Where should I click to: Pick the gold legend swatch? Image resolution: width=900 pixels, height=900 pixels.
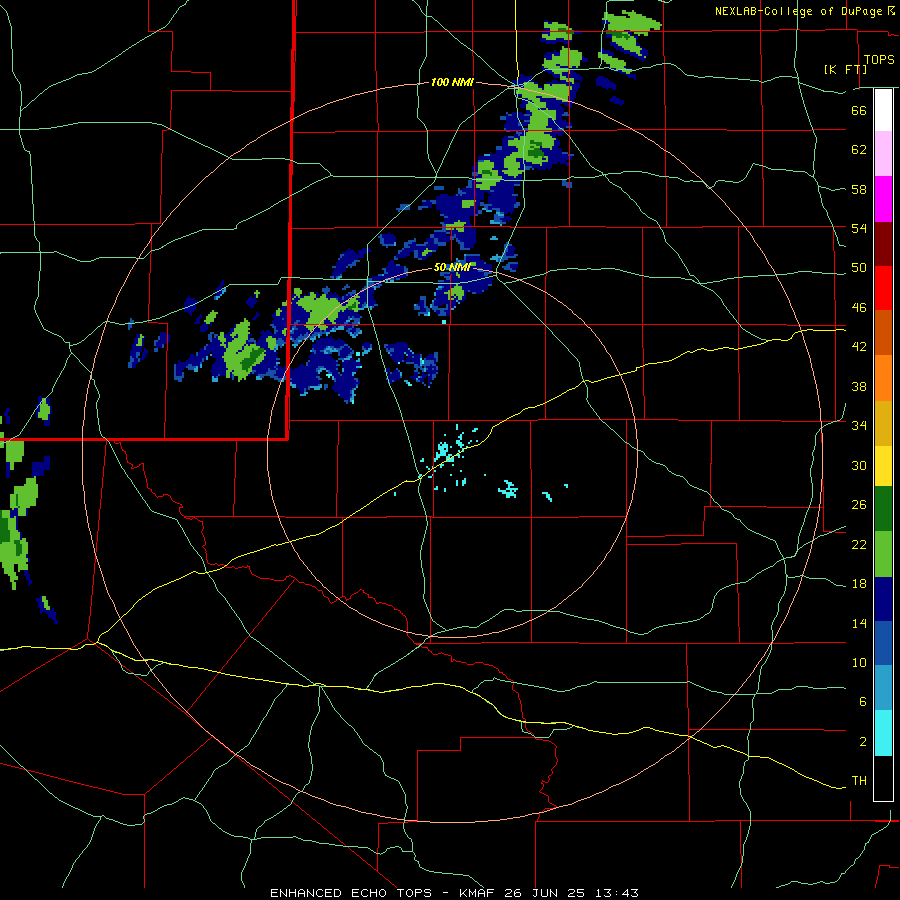[x=883, y=423]
